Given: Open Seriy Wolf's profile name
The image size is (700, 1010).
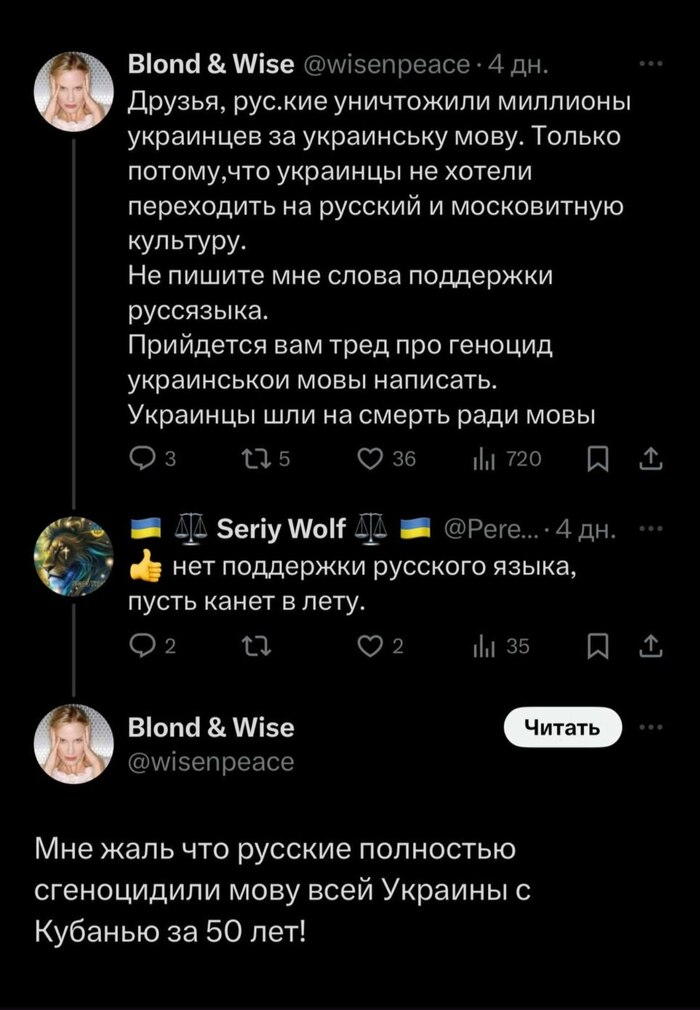Looking at the screenshot, I should 282,529.
